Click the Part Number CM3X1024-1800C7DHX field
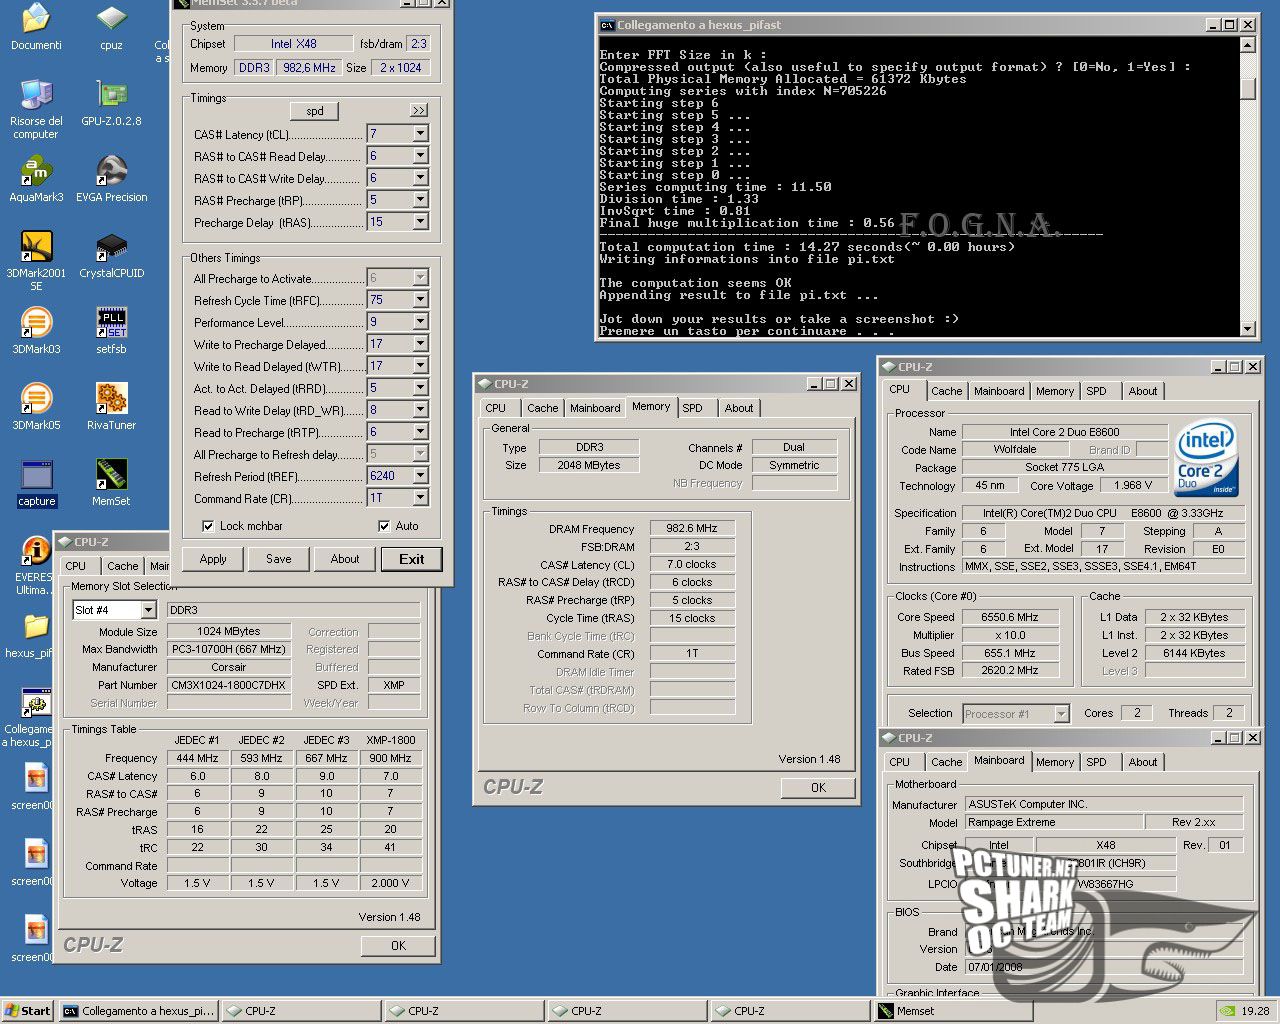The image size is (1280, 1024). tap(229, 685)
